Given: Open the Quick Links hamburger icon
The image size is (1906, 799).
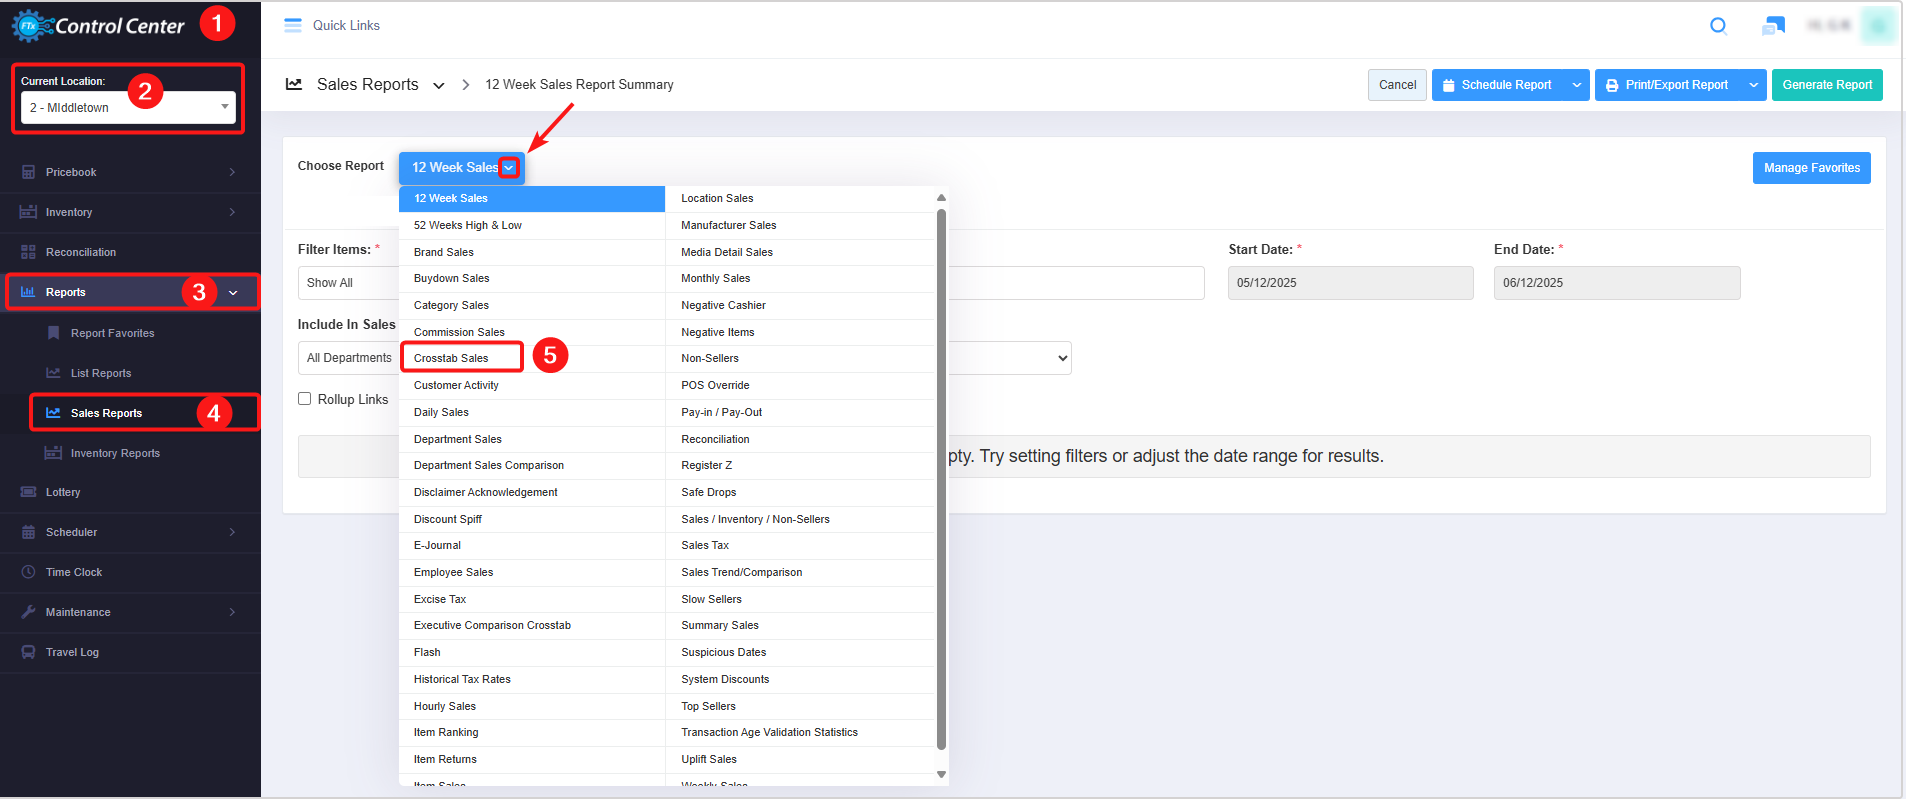Looking at the screenshot, I should click(x=293, y=25).
